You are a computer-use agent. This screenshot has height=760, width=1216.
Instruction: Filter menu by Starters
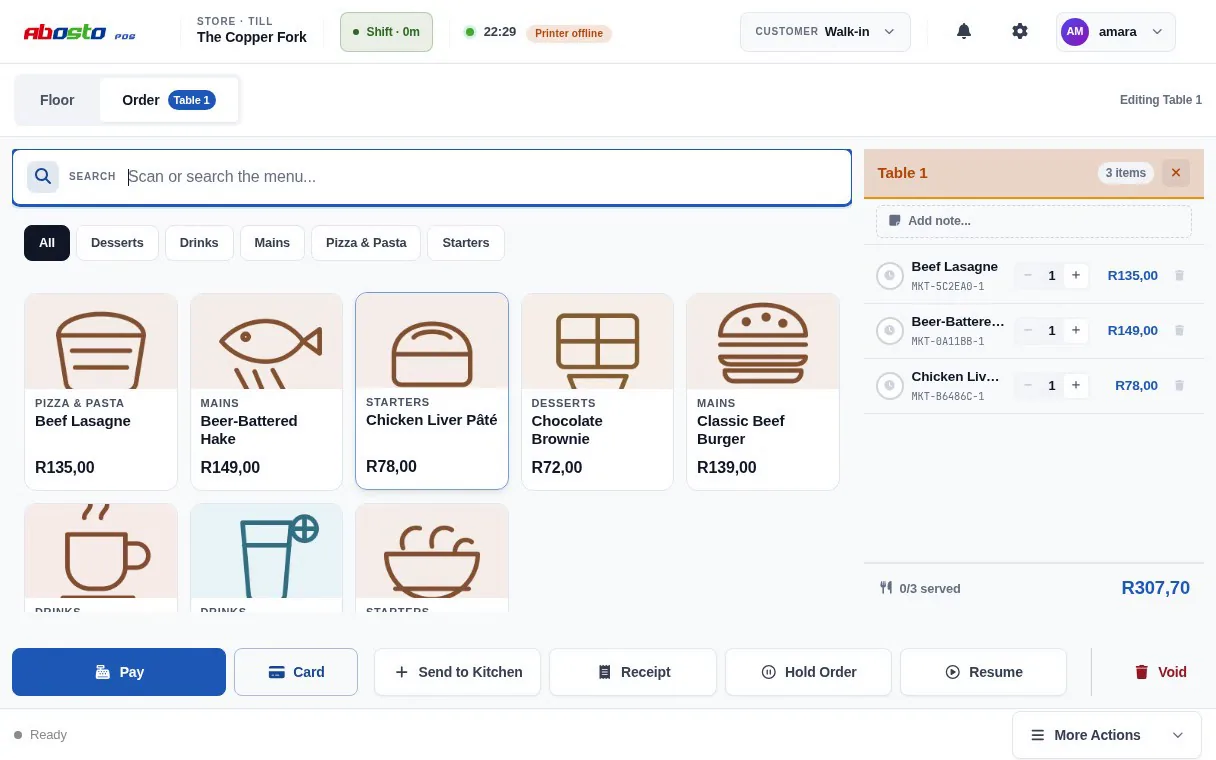point(466,243)
